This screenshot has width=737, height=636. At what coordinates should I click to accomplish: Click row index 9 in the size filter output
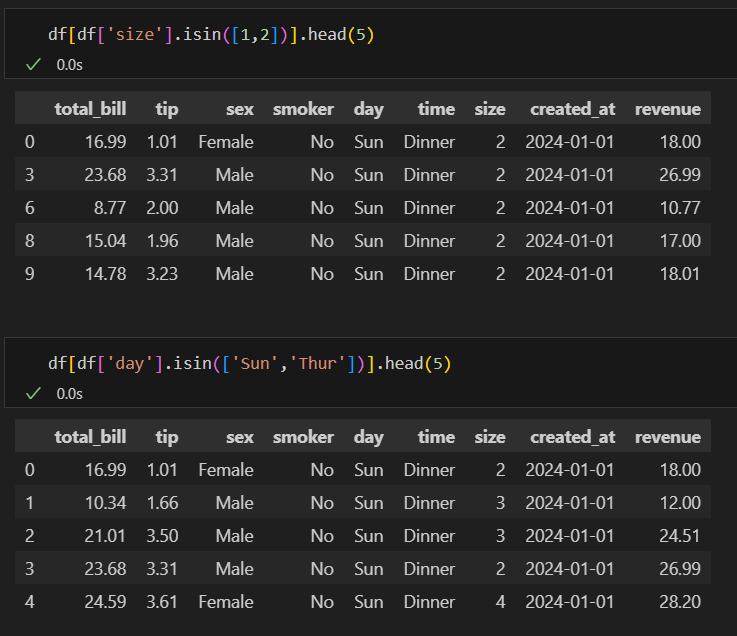point(30,274)
